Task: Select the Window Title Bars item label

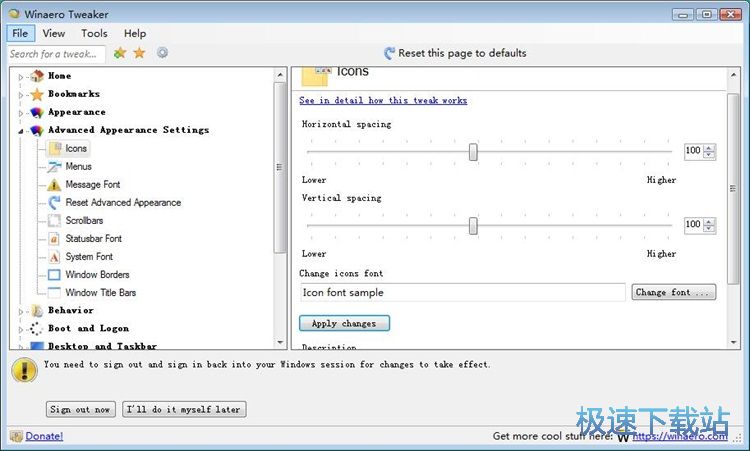Action: pos(101,293)
